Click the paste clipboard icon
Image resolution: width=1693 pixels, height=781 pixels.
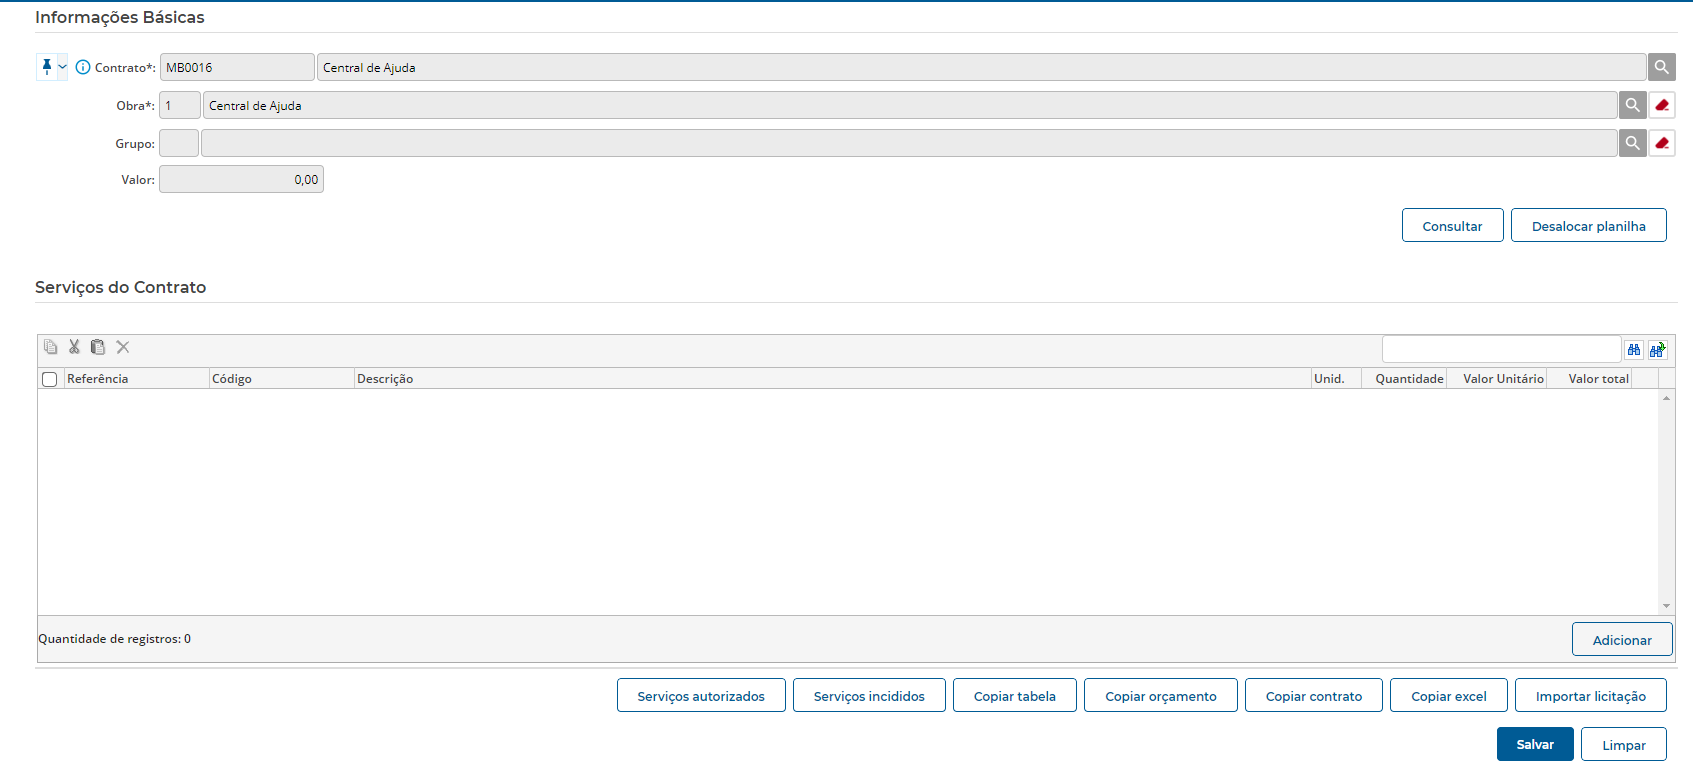(98, 347)
